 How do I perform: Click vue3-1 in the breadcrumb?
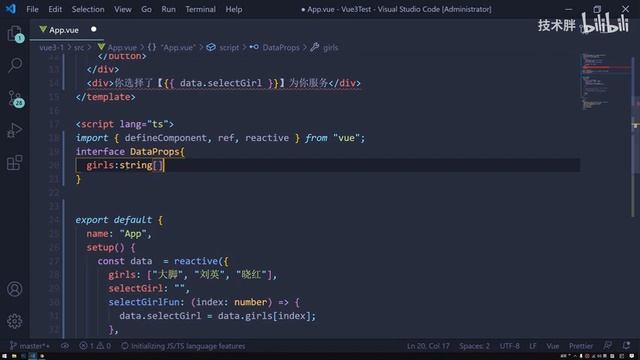pos(51,47)
